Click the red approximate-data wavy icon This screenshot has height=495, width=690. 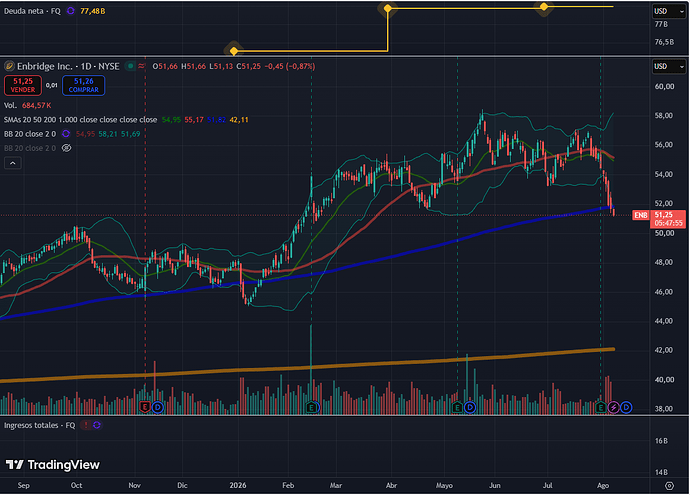coord(141,66)
